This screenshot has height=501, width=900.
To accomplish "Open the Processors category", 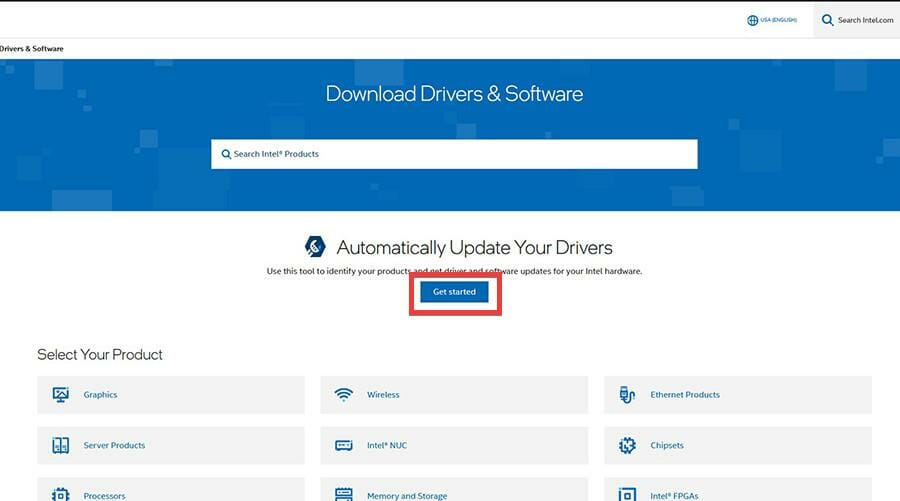I will 170,490.
